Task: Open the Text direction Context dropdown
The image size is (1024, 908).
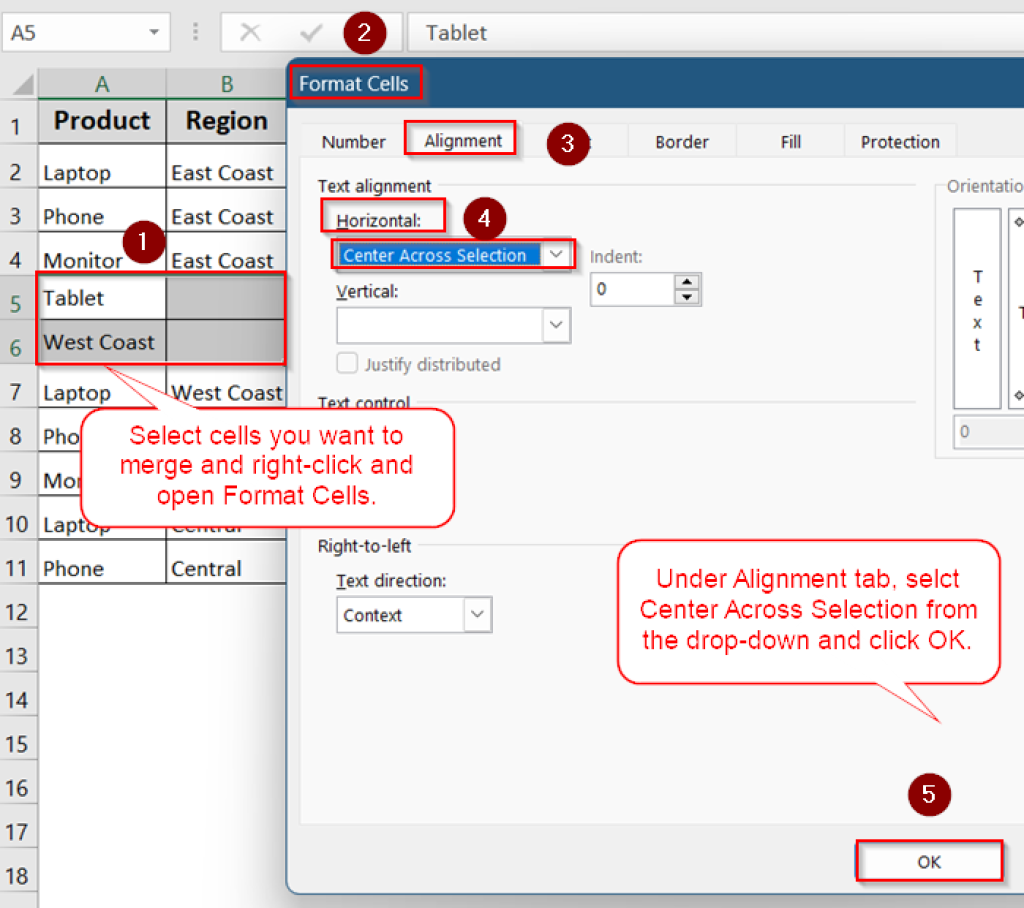Action: (x=477, y=614)
